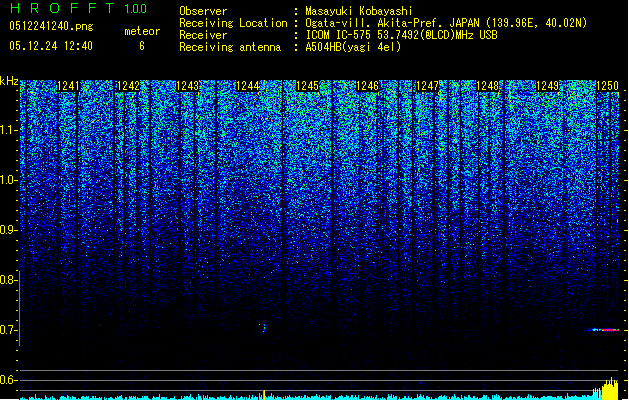This screenshot has width=629, height=400.
Task: Click the 1246 time marker
Action: click(367, 86)
